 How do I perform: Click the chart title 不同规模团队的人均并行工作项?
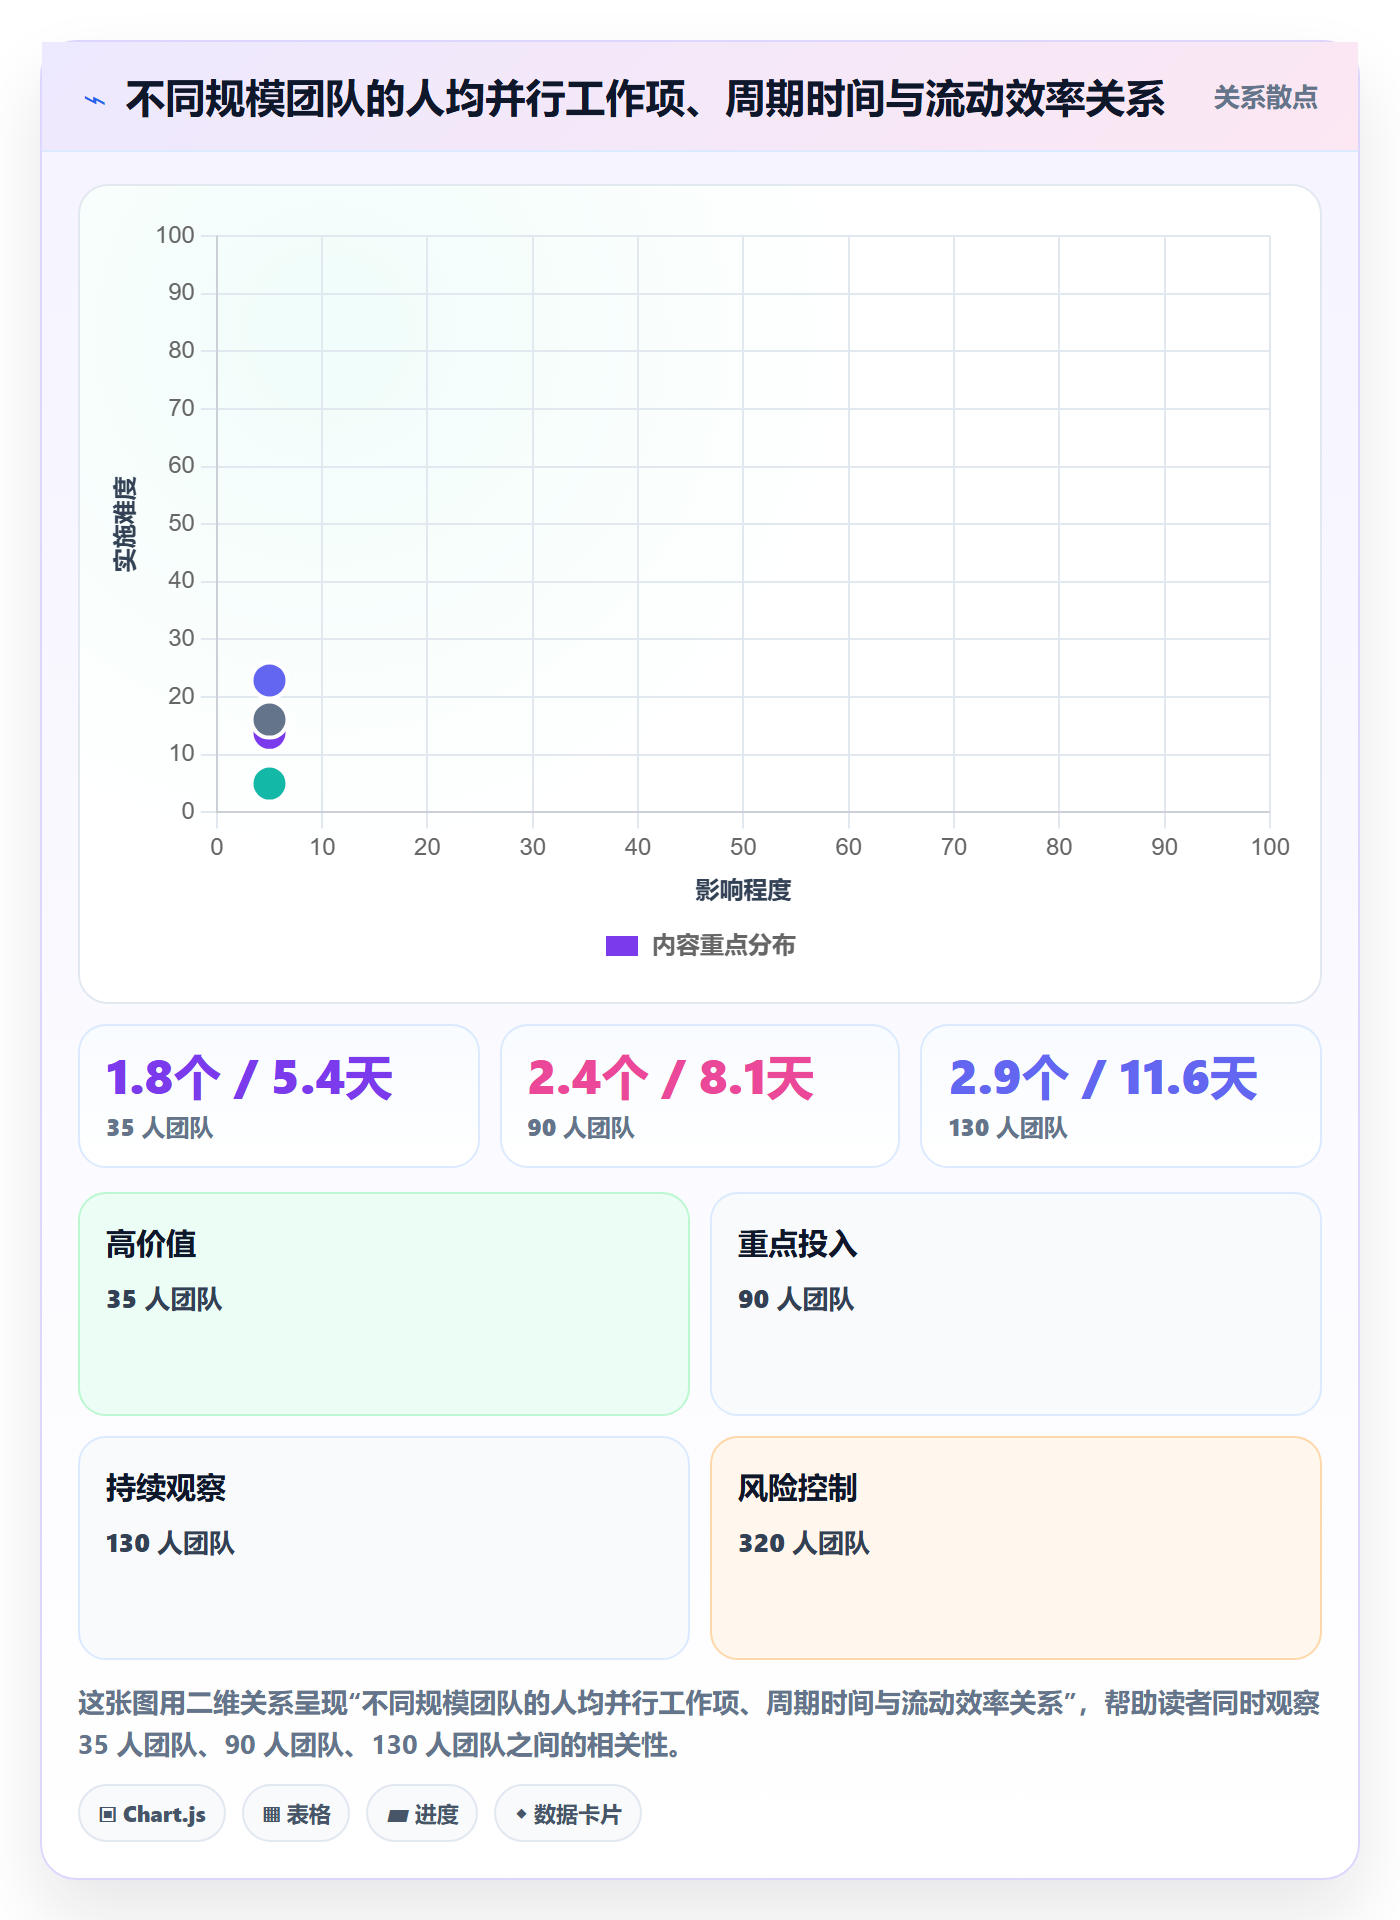click(646, 99)
